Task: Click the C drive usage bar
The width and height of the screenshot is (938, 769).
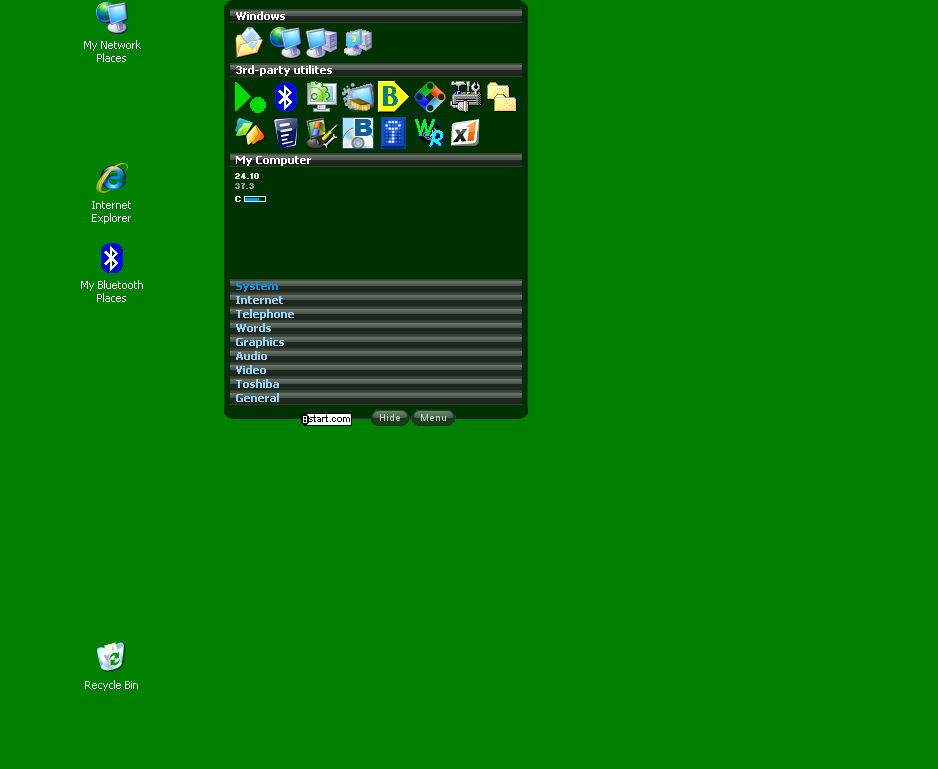Action: (x=255, y=199)
